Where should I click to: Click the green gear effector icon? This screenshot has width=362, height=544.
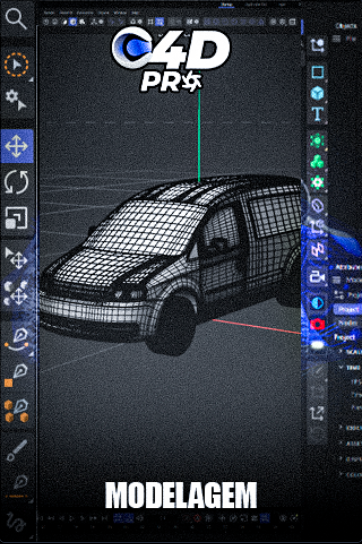pos(317,182)
